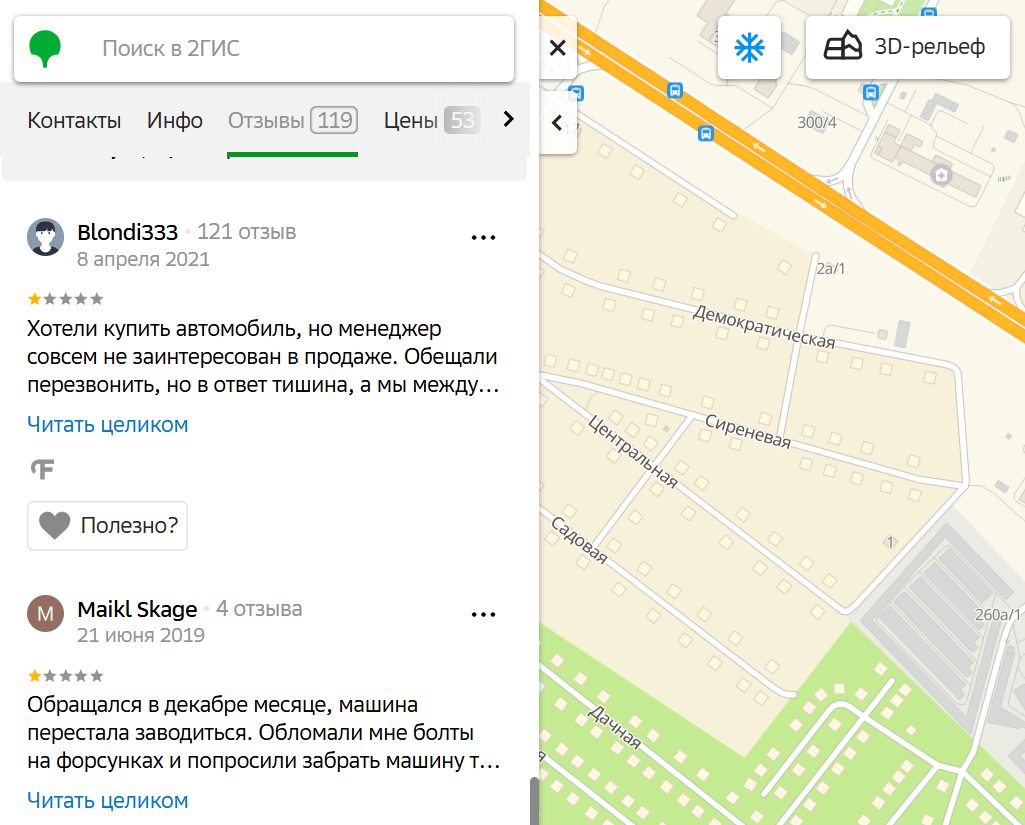Click the 121 отзыв link next to Blondi333

click(x=249, y=230)
